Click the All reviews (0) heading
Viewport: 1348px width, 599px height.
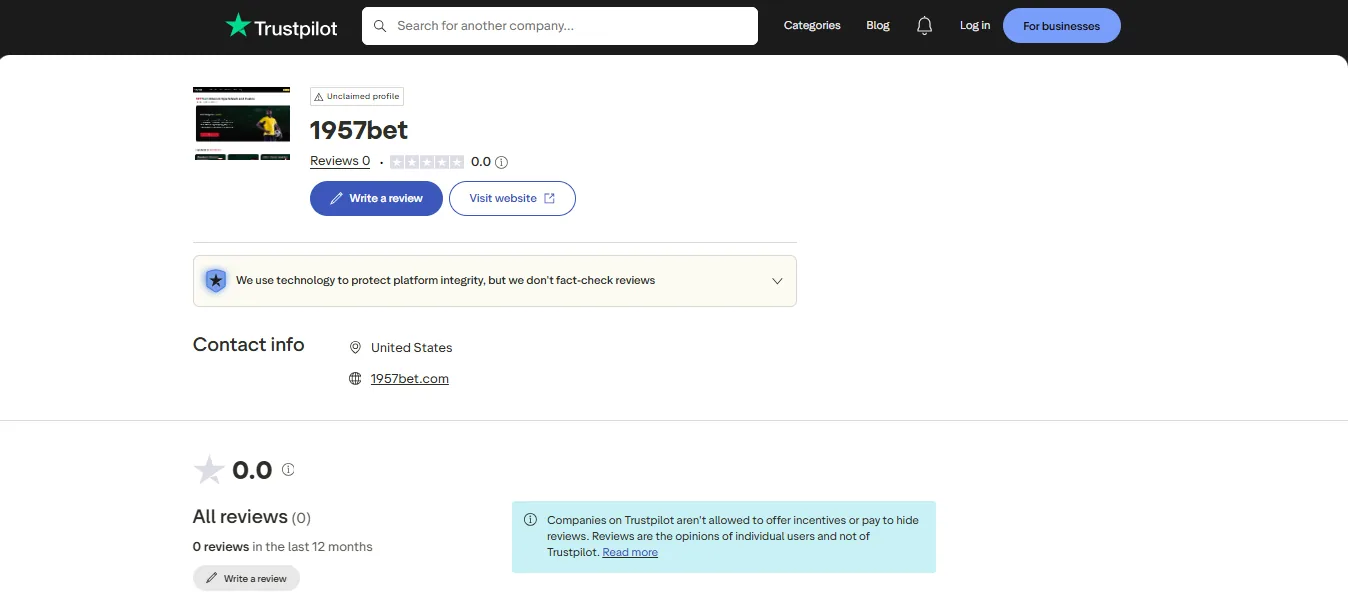coord(252,517)
